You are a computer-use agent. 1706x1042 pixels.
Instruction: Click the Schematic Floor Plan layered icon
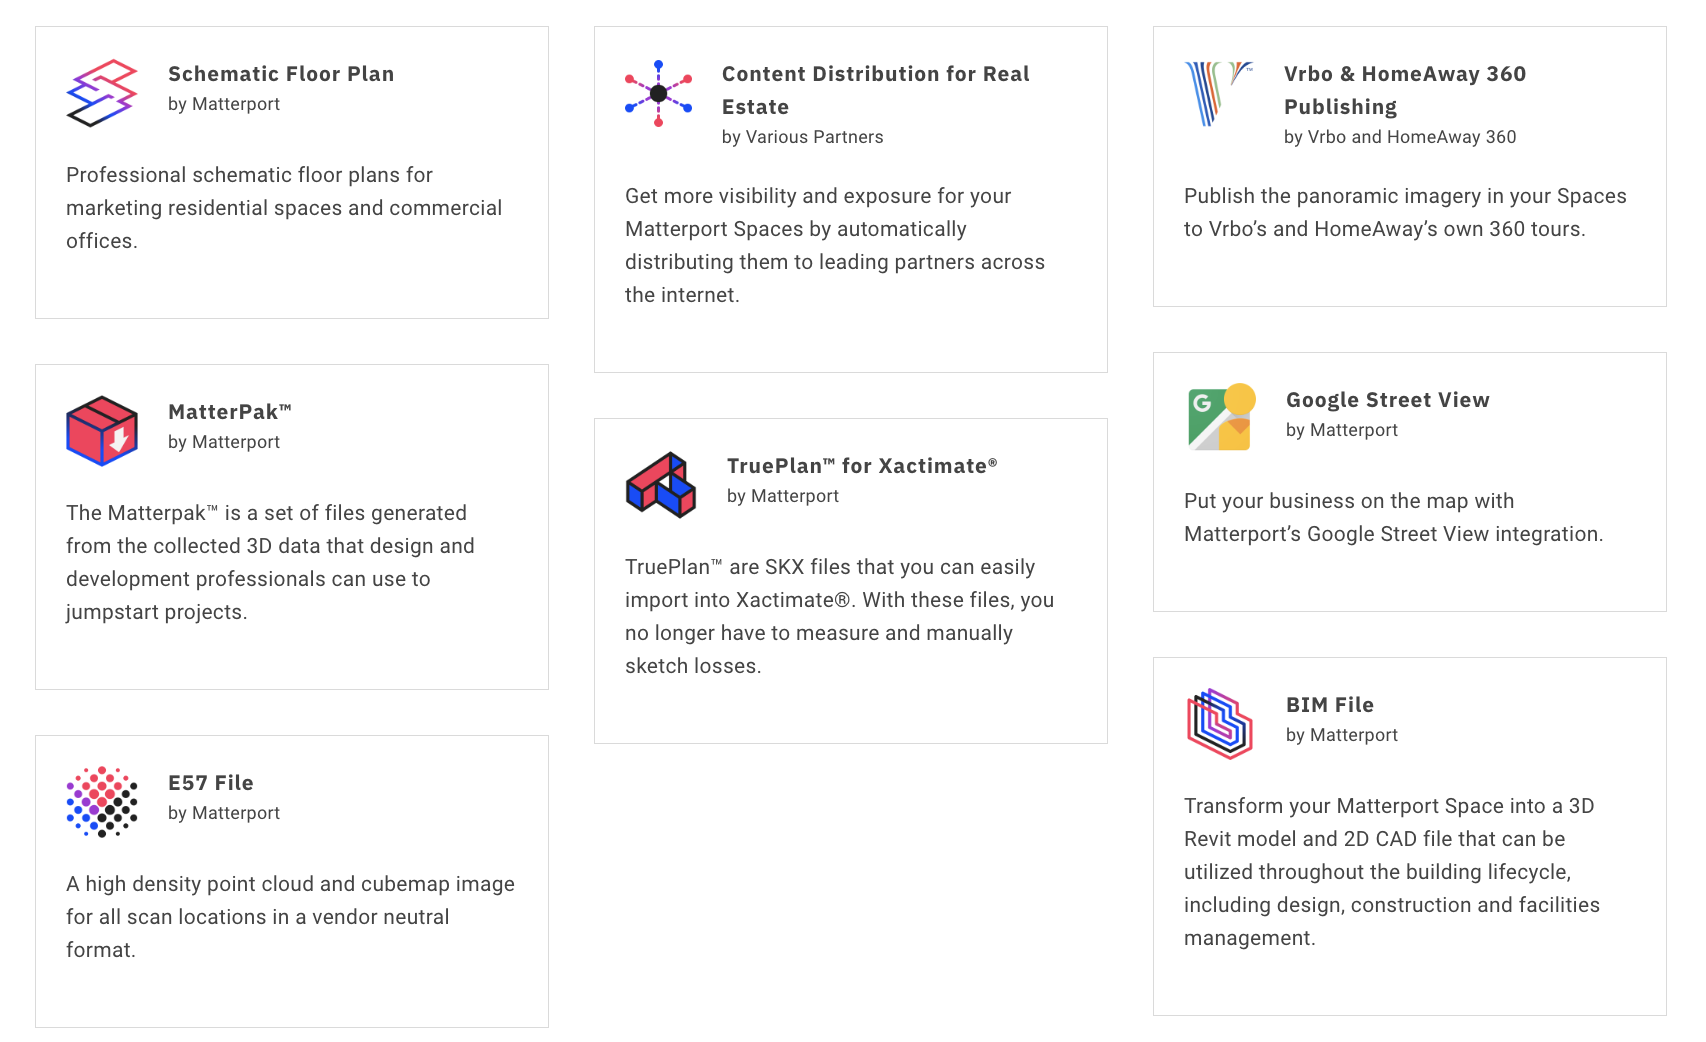point(102,93)
